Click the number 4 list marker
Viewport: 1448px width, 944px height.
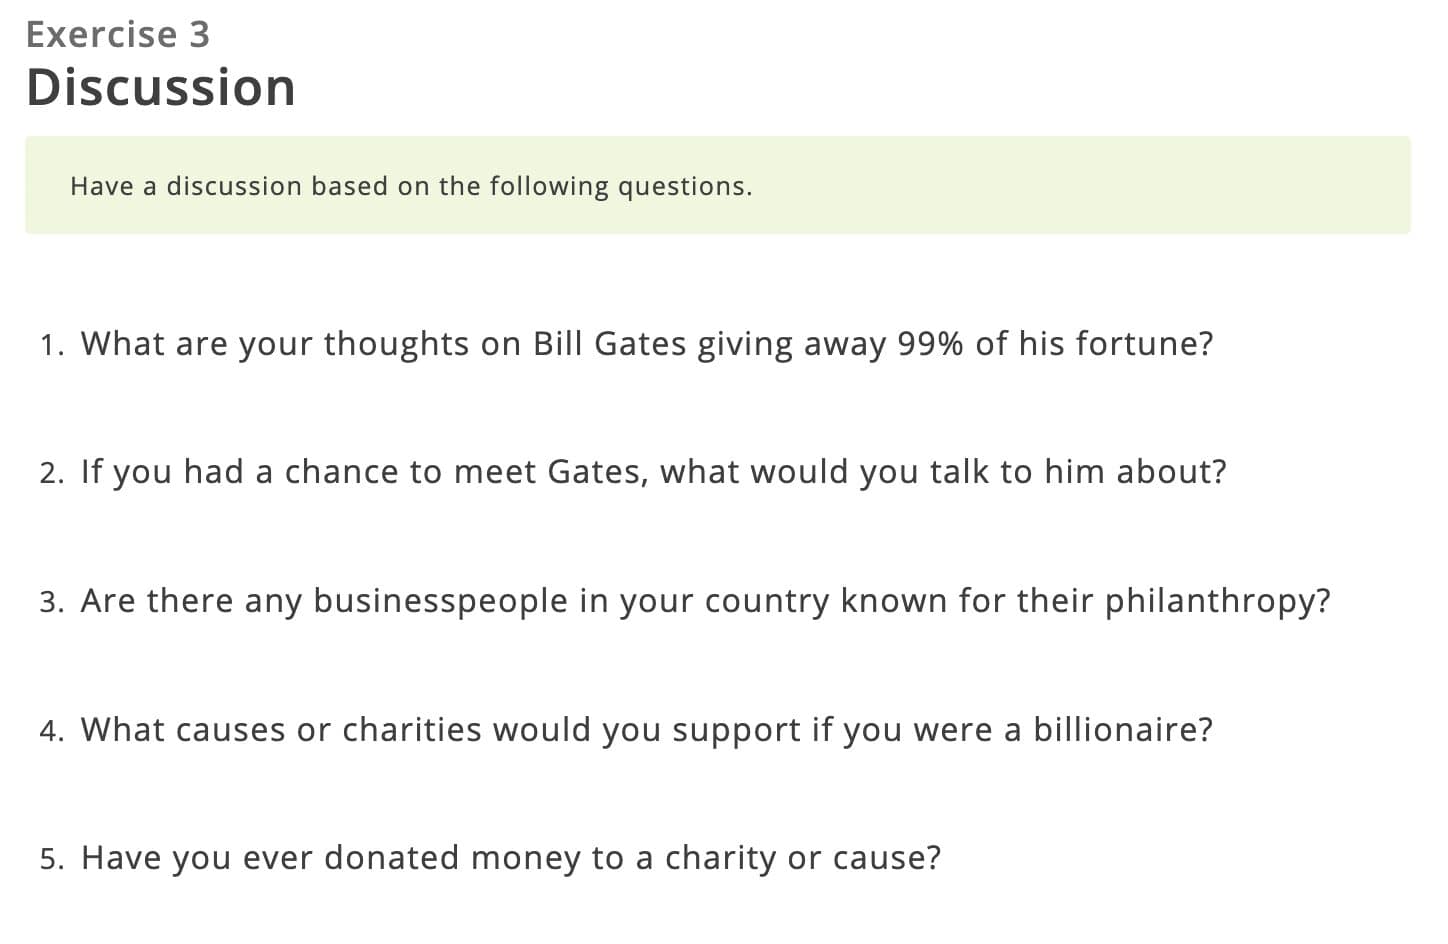click(x=51, y=732)
